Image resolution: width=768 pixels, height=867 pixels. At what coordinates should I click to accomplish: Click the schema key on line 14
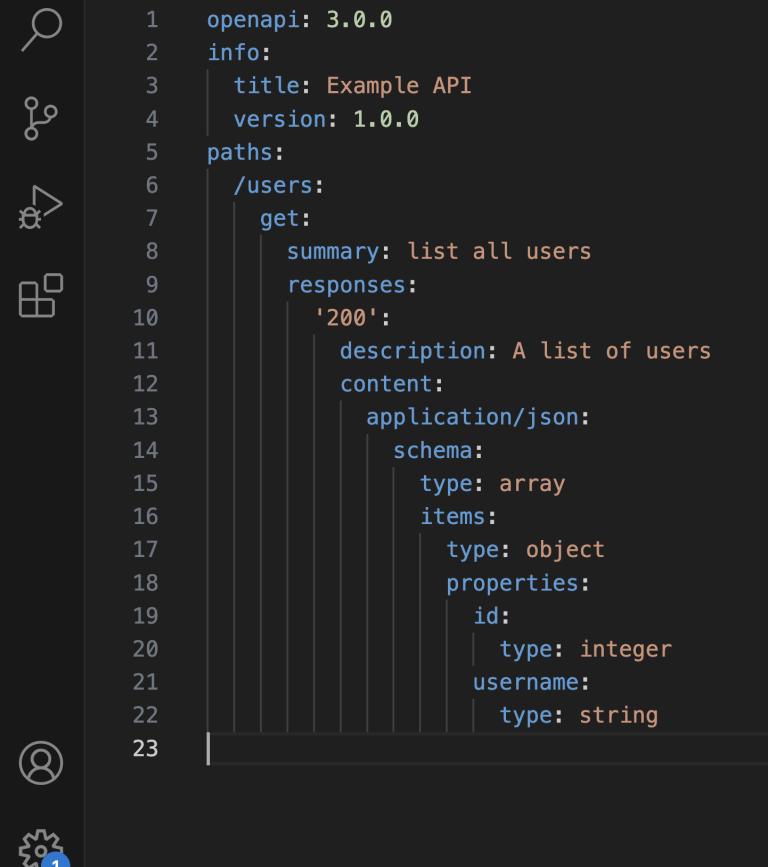(432, 449)
